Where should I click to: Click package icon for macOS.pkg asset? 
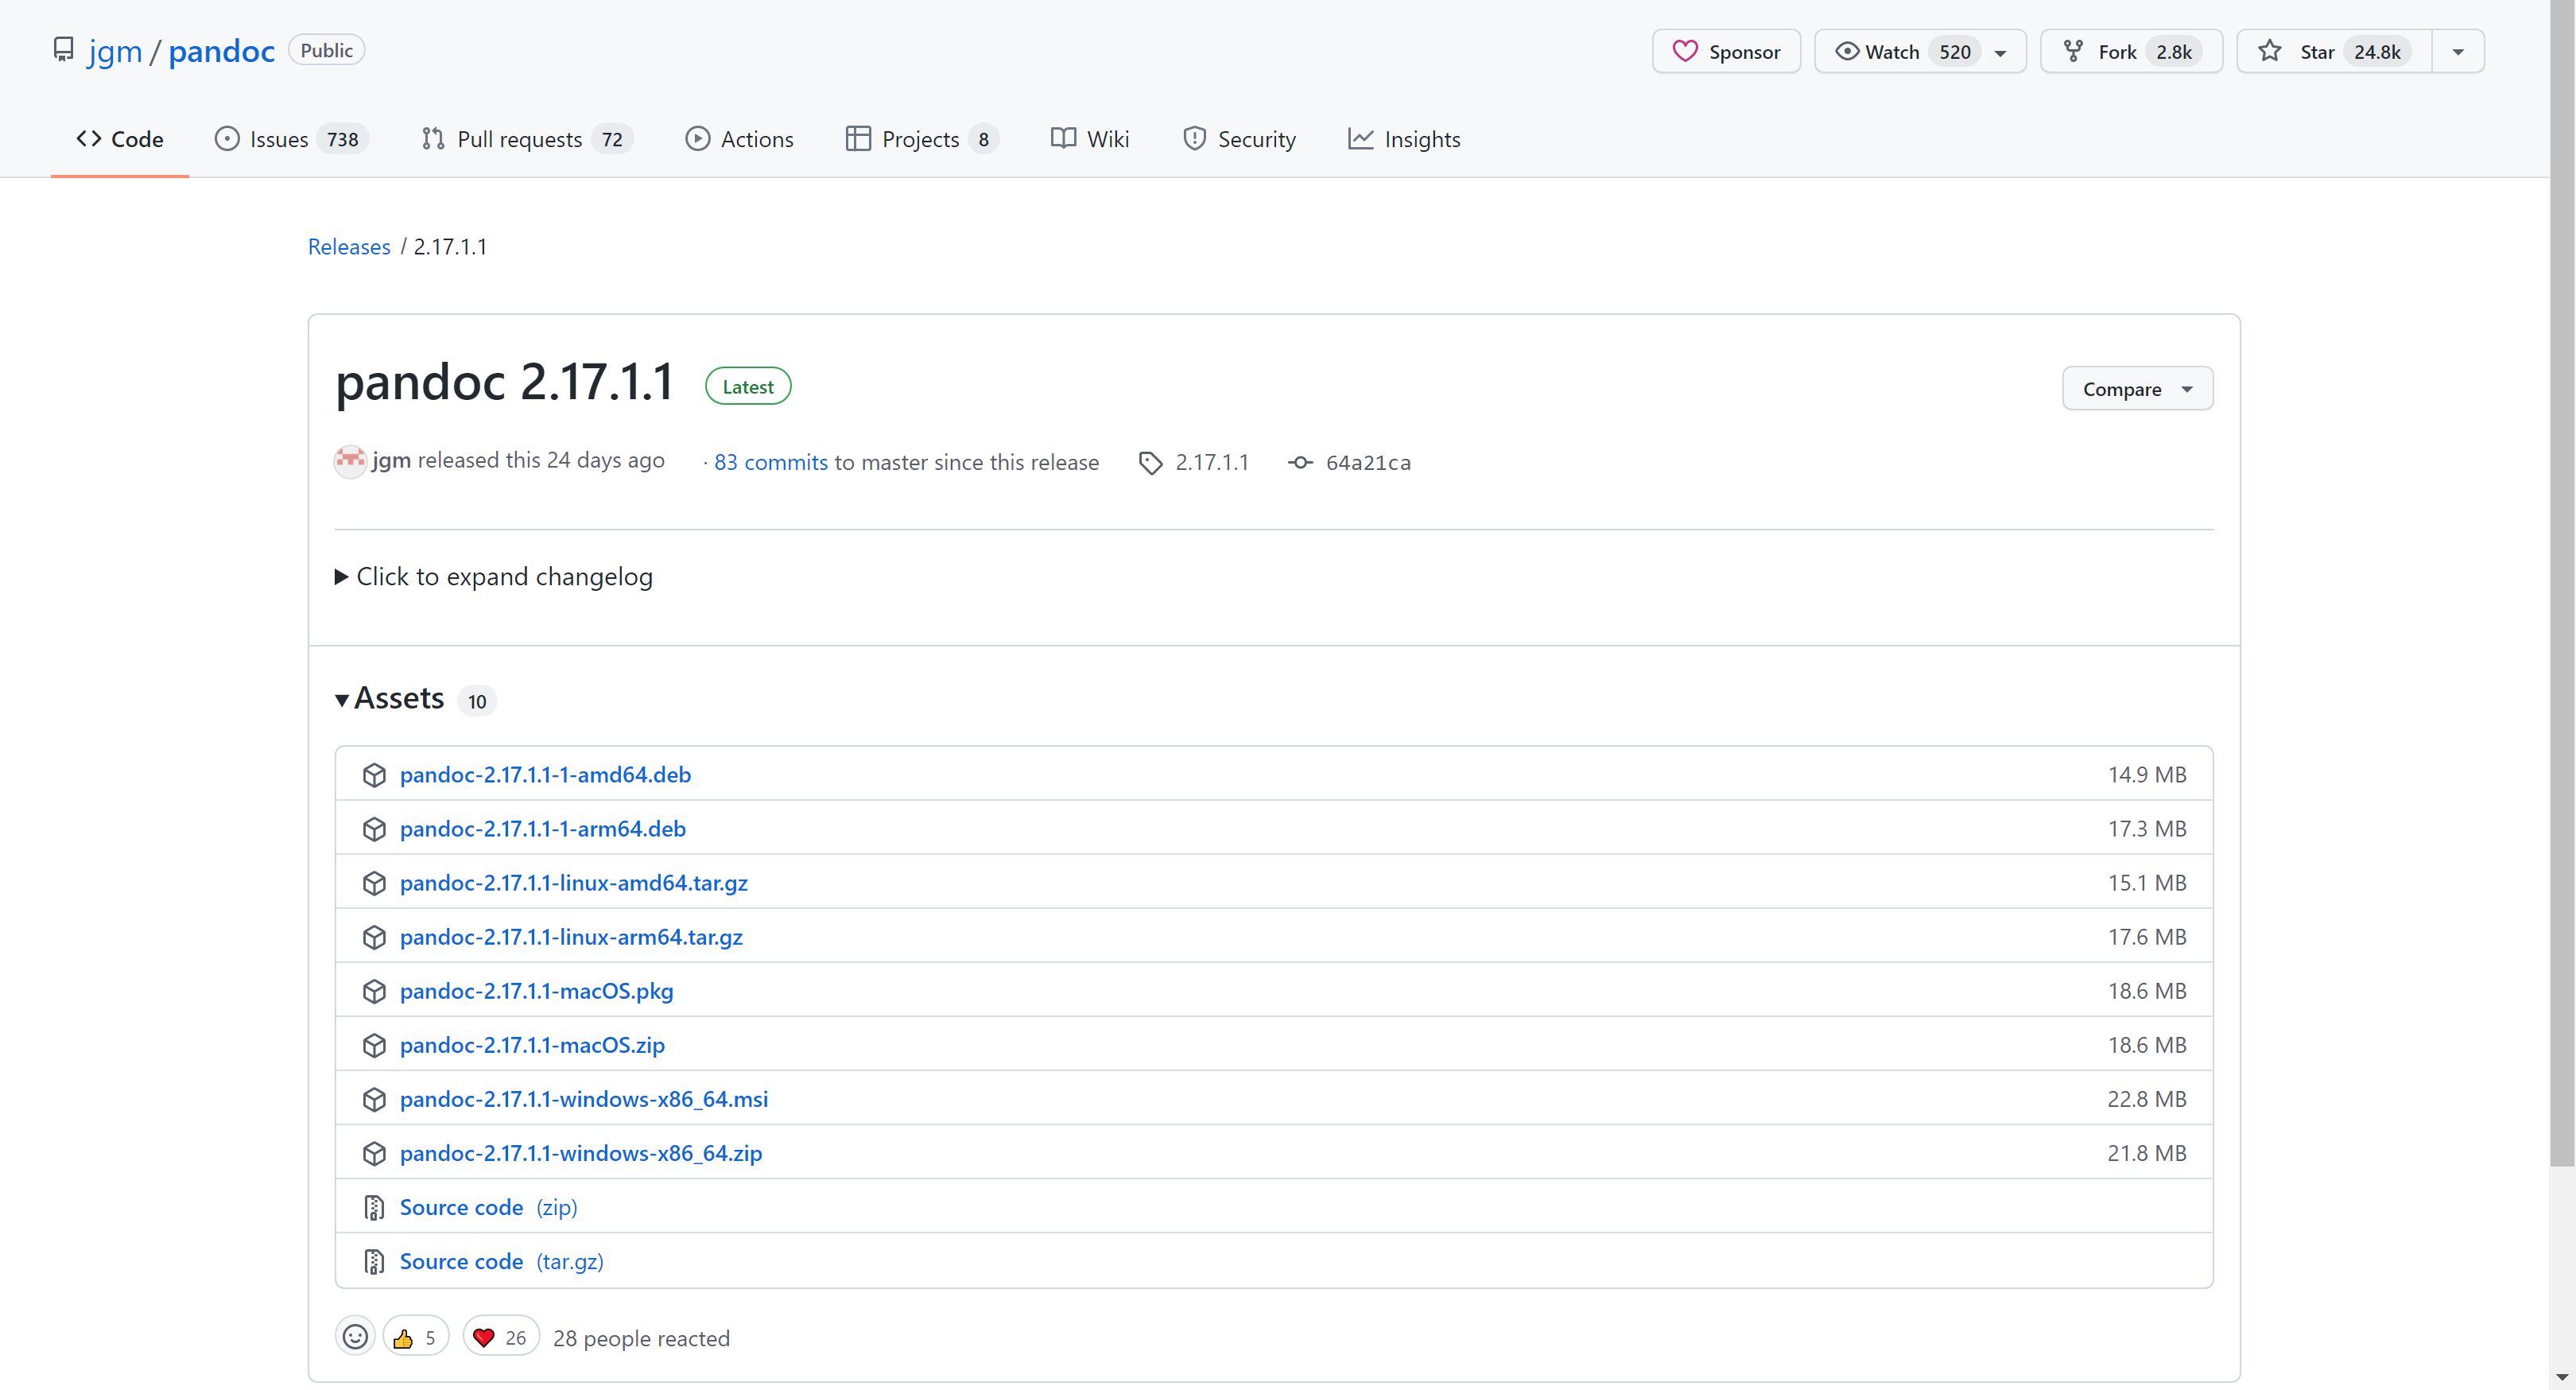(x=374, y=991)
